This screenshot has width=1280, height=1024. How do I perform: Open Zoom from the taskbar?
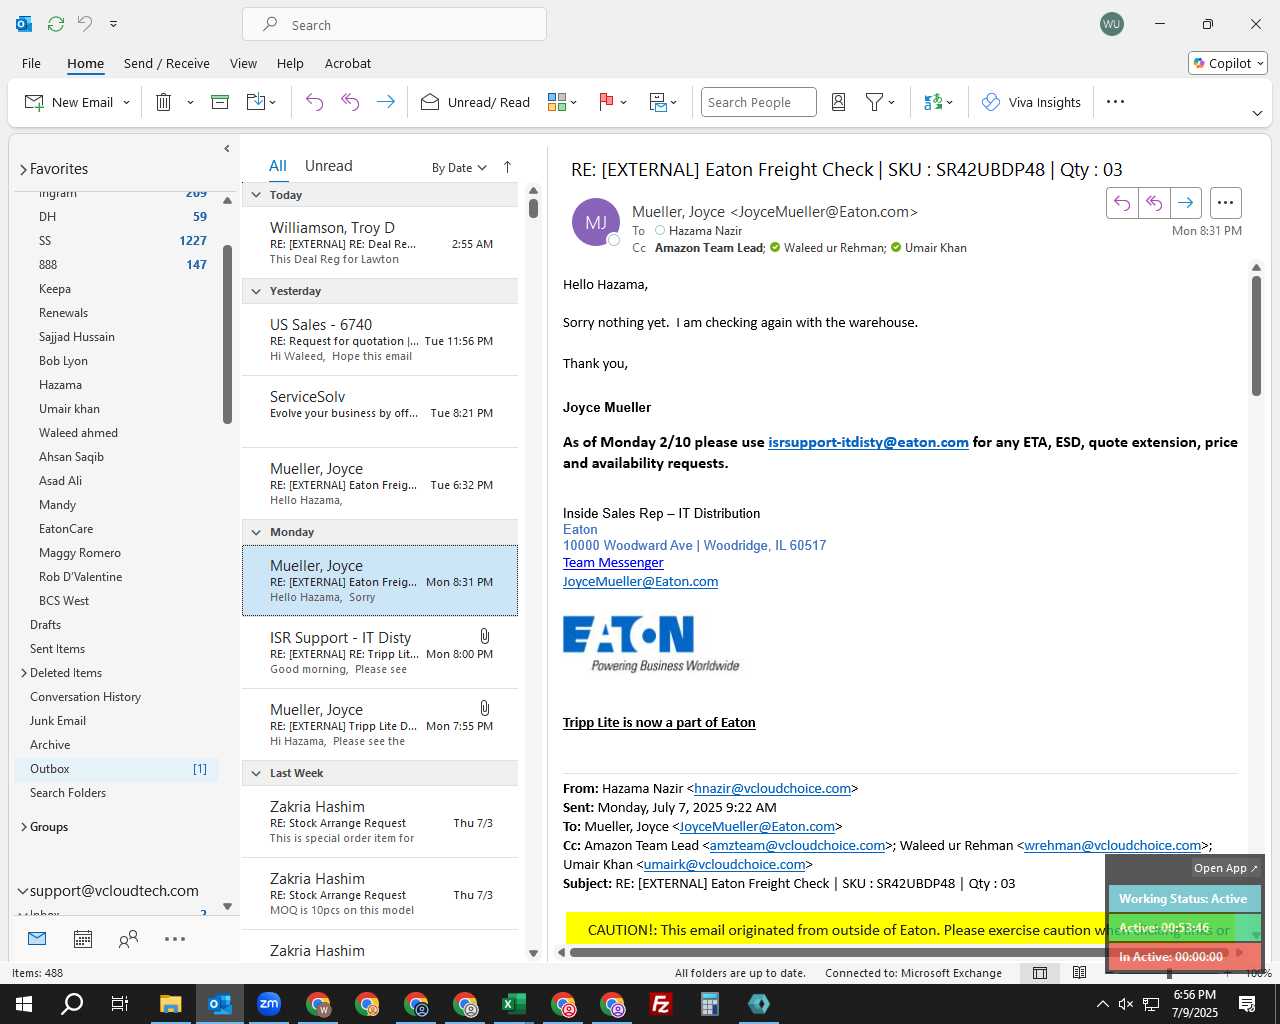click(269, 1004)
